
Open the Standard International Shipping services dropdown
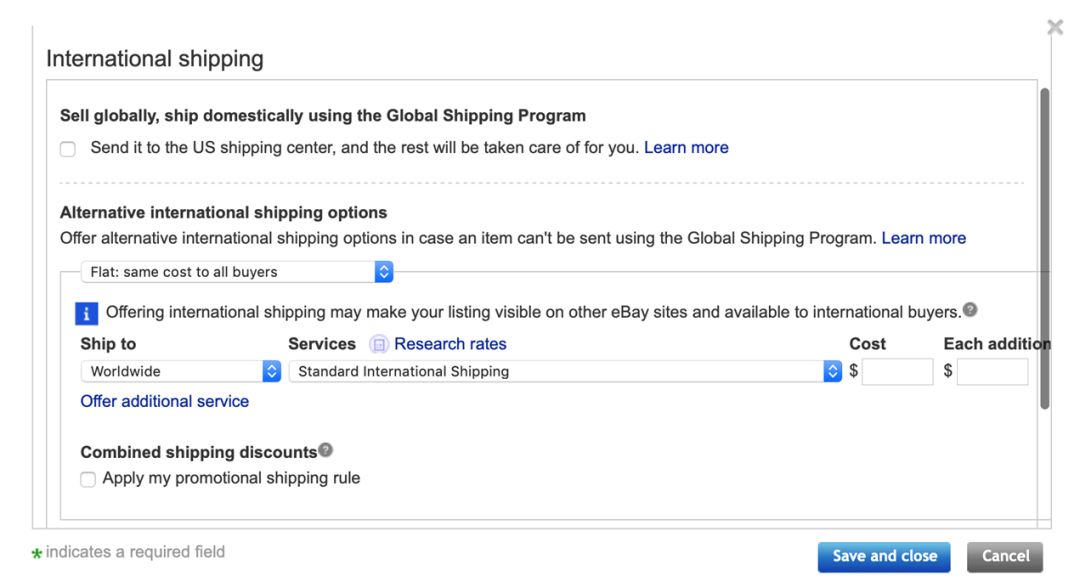click(x=560, y=371)
